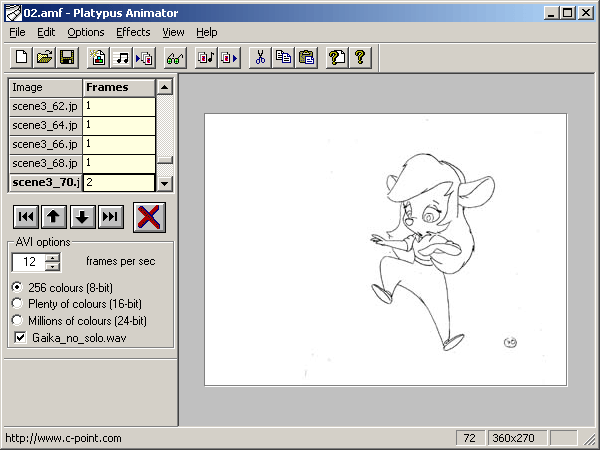Click the Paste clipboard icon
This screenshot has height=450, width=600.
point(306,58)
